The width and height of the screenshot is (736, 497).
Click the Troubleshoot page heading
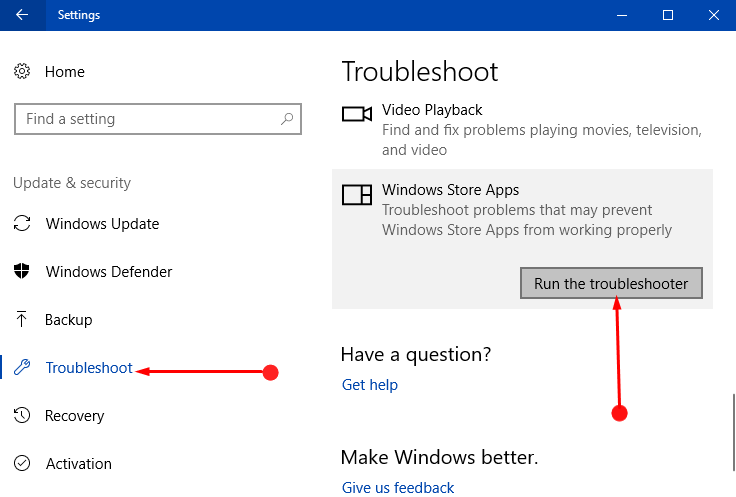(420, 71)
